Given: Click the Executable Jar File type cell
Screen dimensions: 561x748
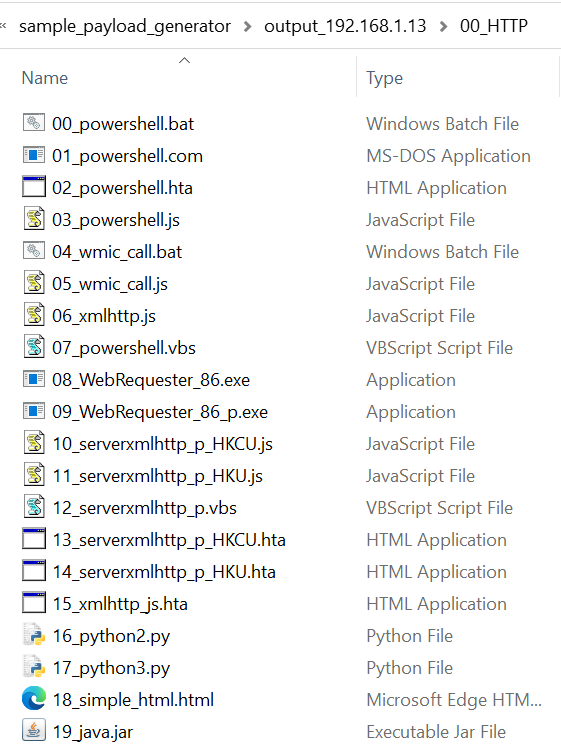Looking at the screenshot, I should point(436,732).
